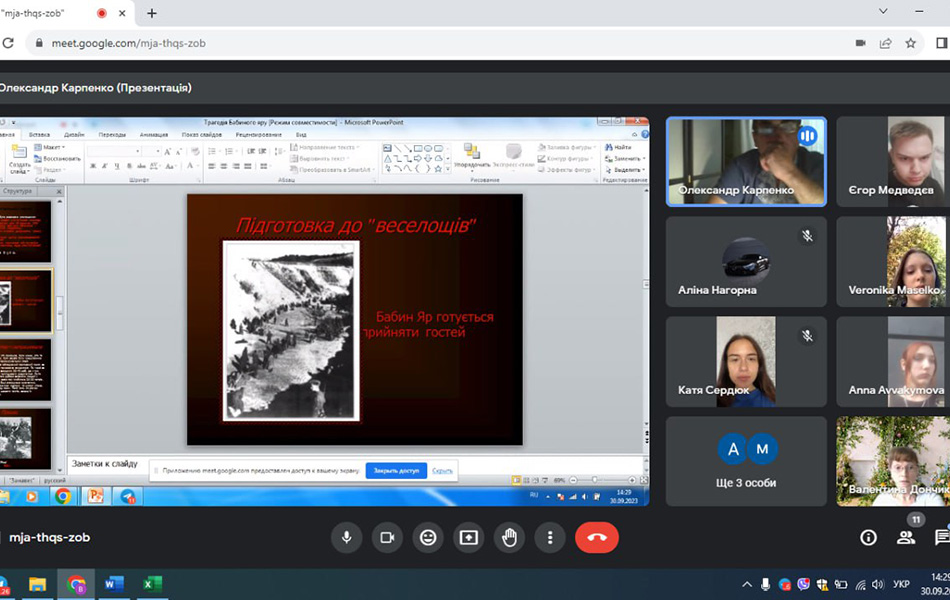Send a reaction with the emoji button
The image size is (950, 600).
(x=428, y=538)
